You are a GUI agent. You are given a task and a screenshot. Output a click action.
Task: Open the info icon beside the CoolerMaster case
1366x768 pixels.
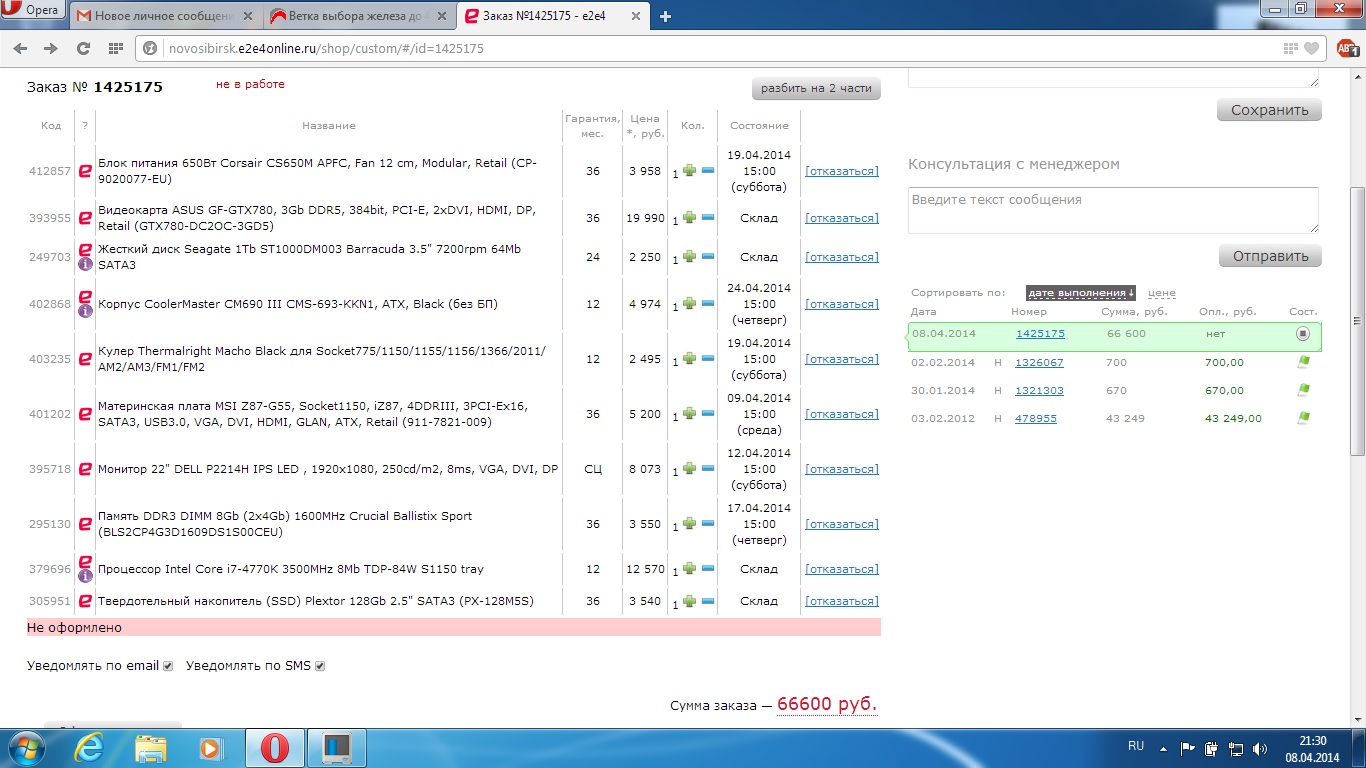[85, 311]
